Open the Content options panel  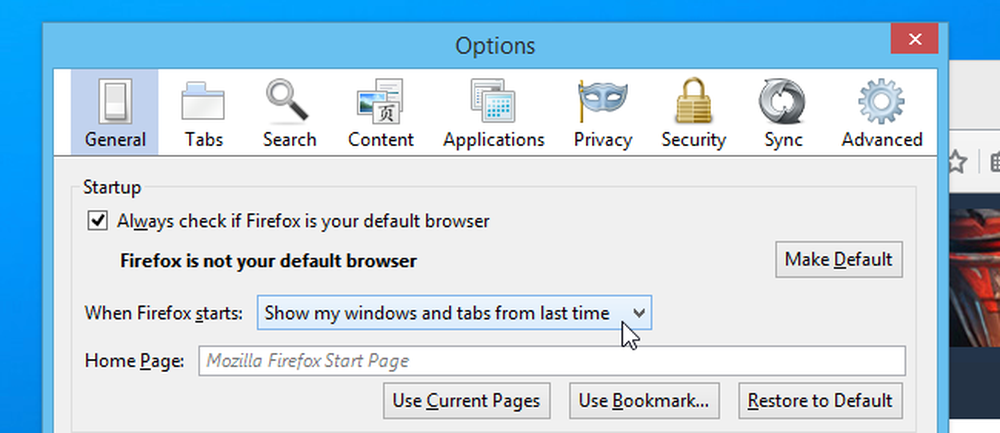(x=381, y=112)
